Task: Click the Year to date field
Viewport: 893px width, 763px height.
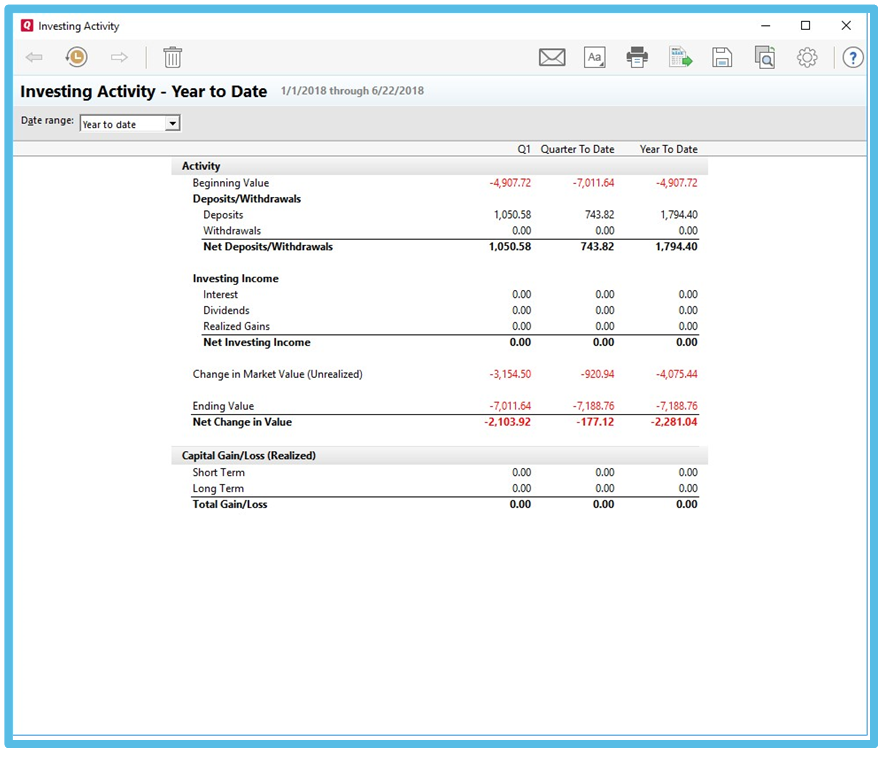Action: pos(122,124)
